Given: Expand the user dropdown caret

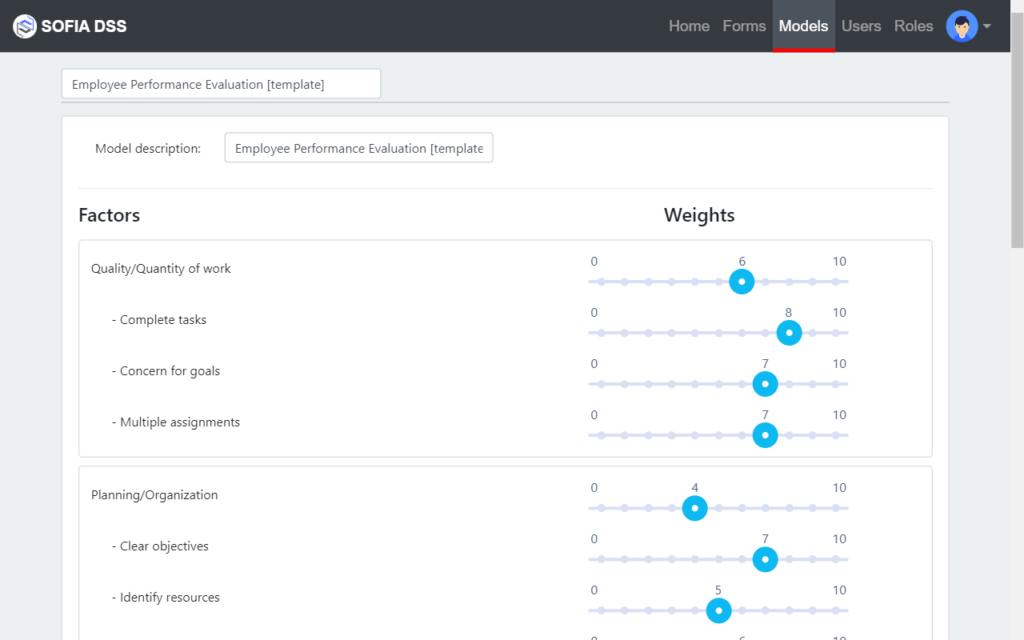Looking at the screenshot, I should point(987,26).
